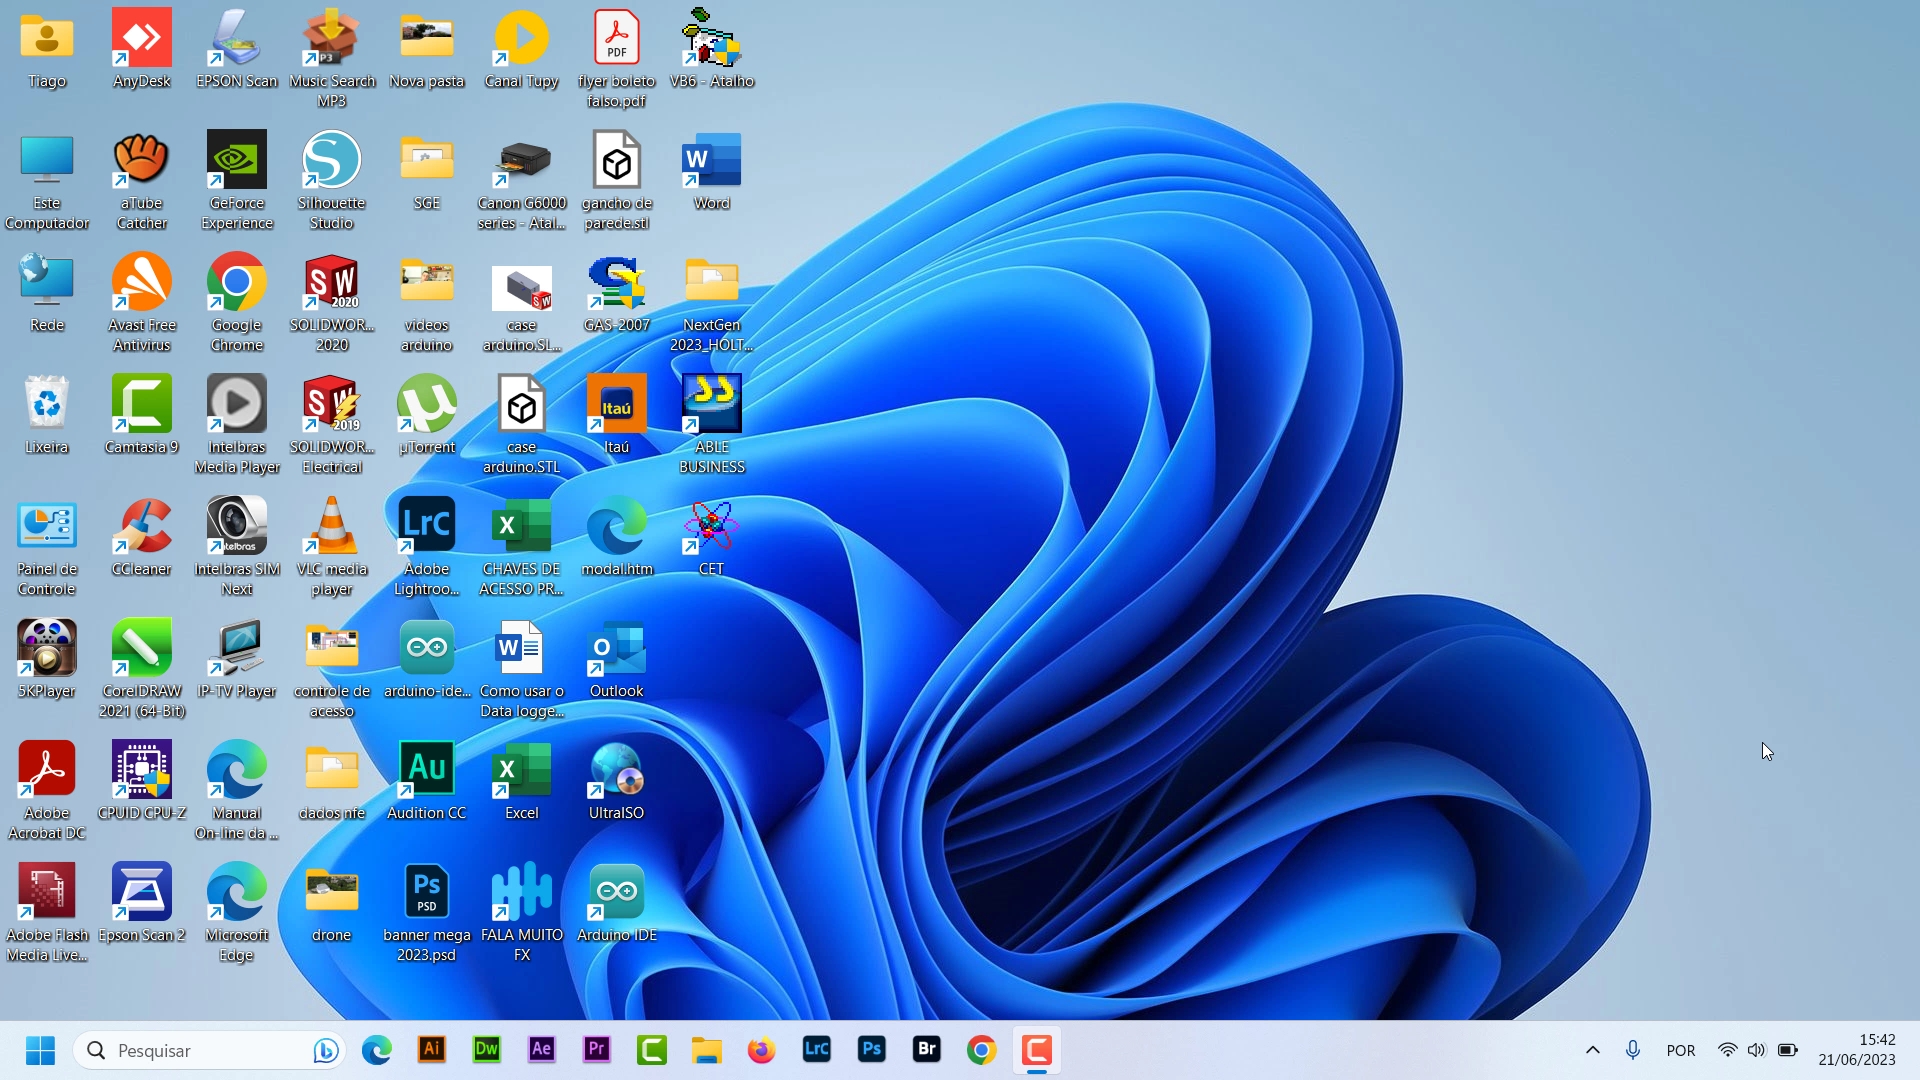Open the volume tray icon
The width and height of the screenshot is (1920, 1080).
click(1757, 1050)
